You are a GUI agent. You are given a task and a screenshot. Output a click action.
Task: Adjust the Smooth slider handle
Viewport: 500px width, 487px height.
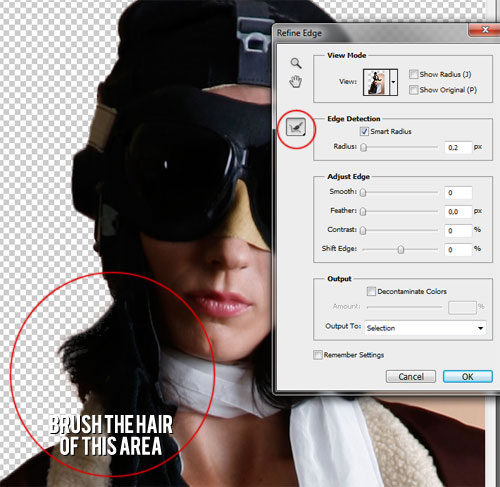pos(363,192)
